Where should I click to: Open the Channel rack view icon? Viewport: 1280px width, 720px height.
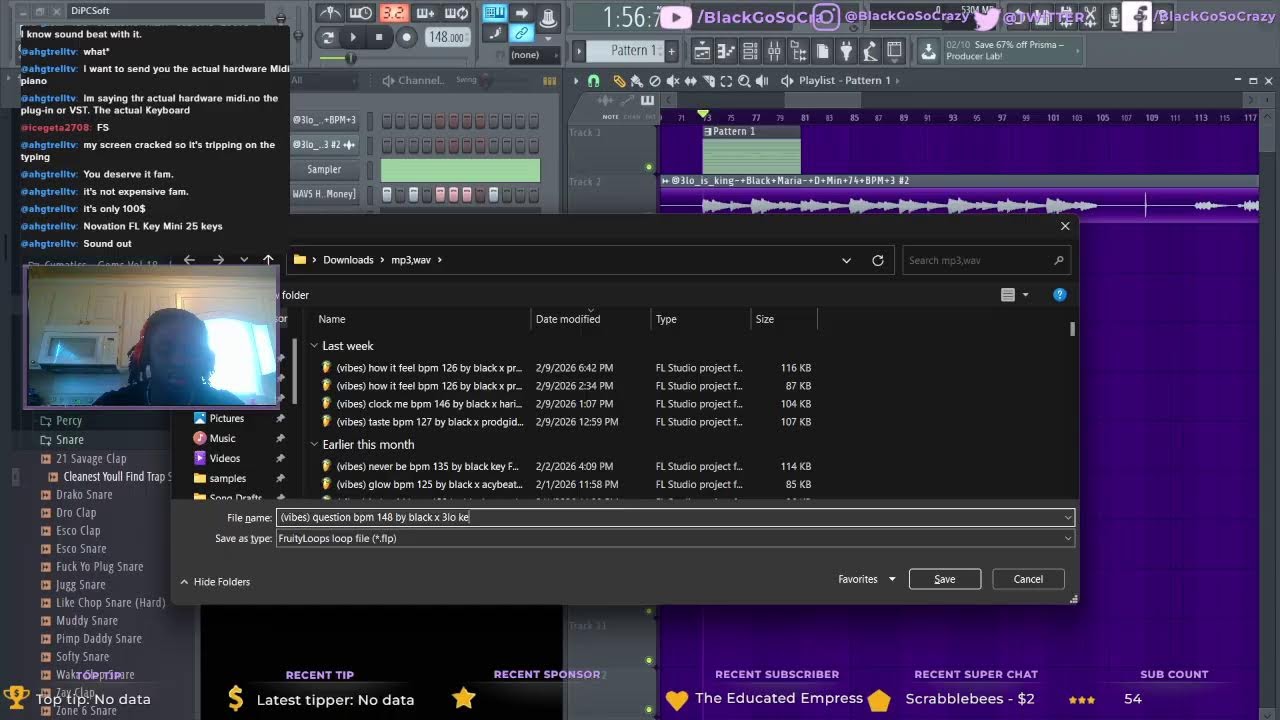[x=749, y=51]
